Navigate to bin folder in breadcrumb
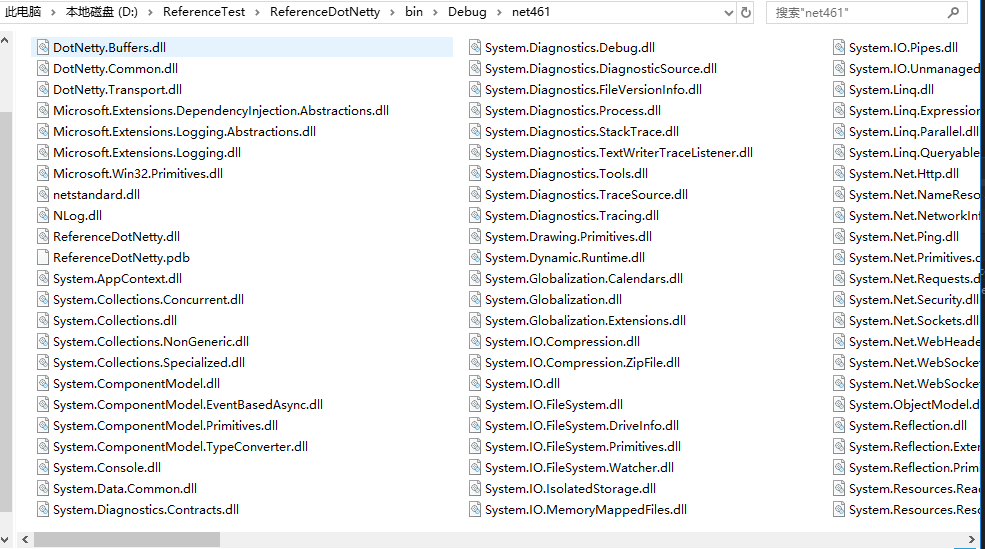Screen dimensions: 985x549 [x=414, y=12]
